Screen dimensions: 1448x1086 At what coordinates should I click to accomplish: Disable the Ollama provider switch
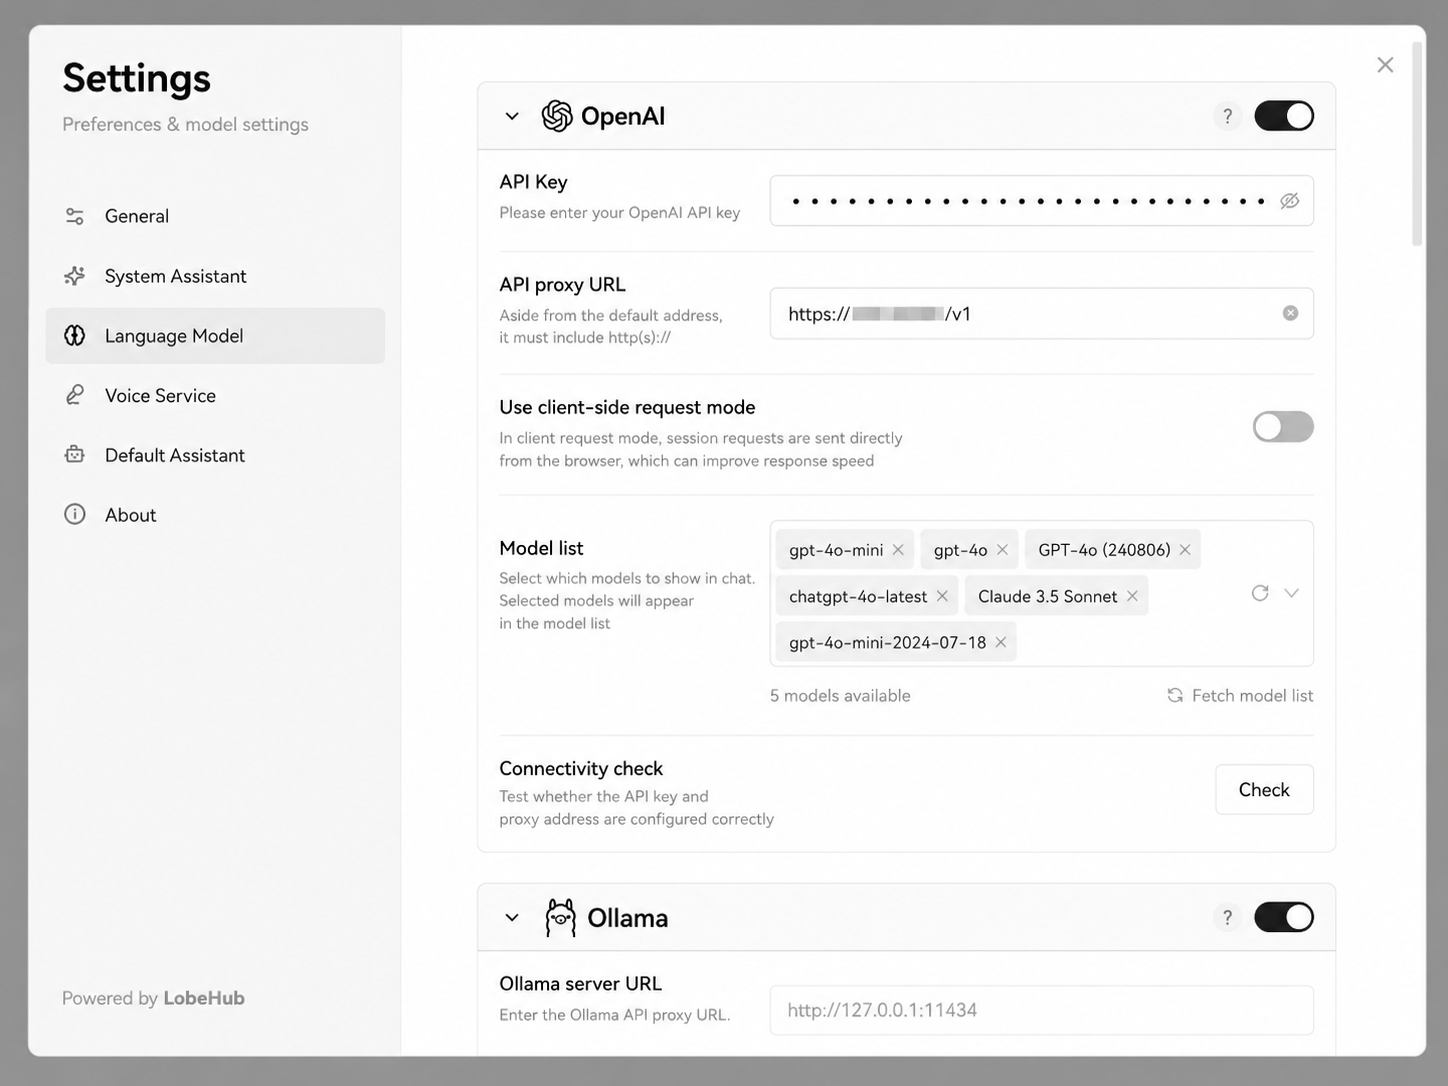[1284, 917]
